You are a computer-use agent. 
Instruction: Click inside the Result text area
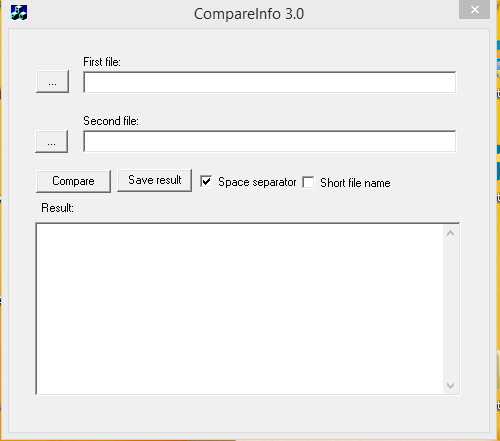pos(239,309)
